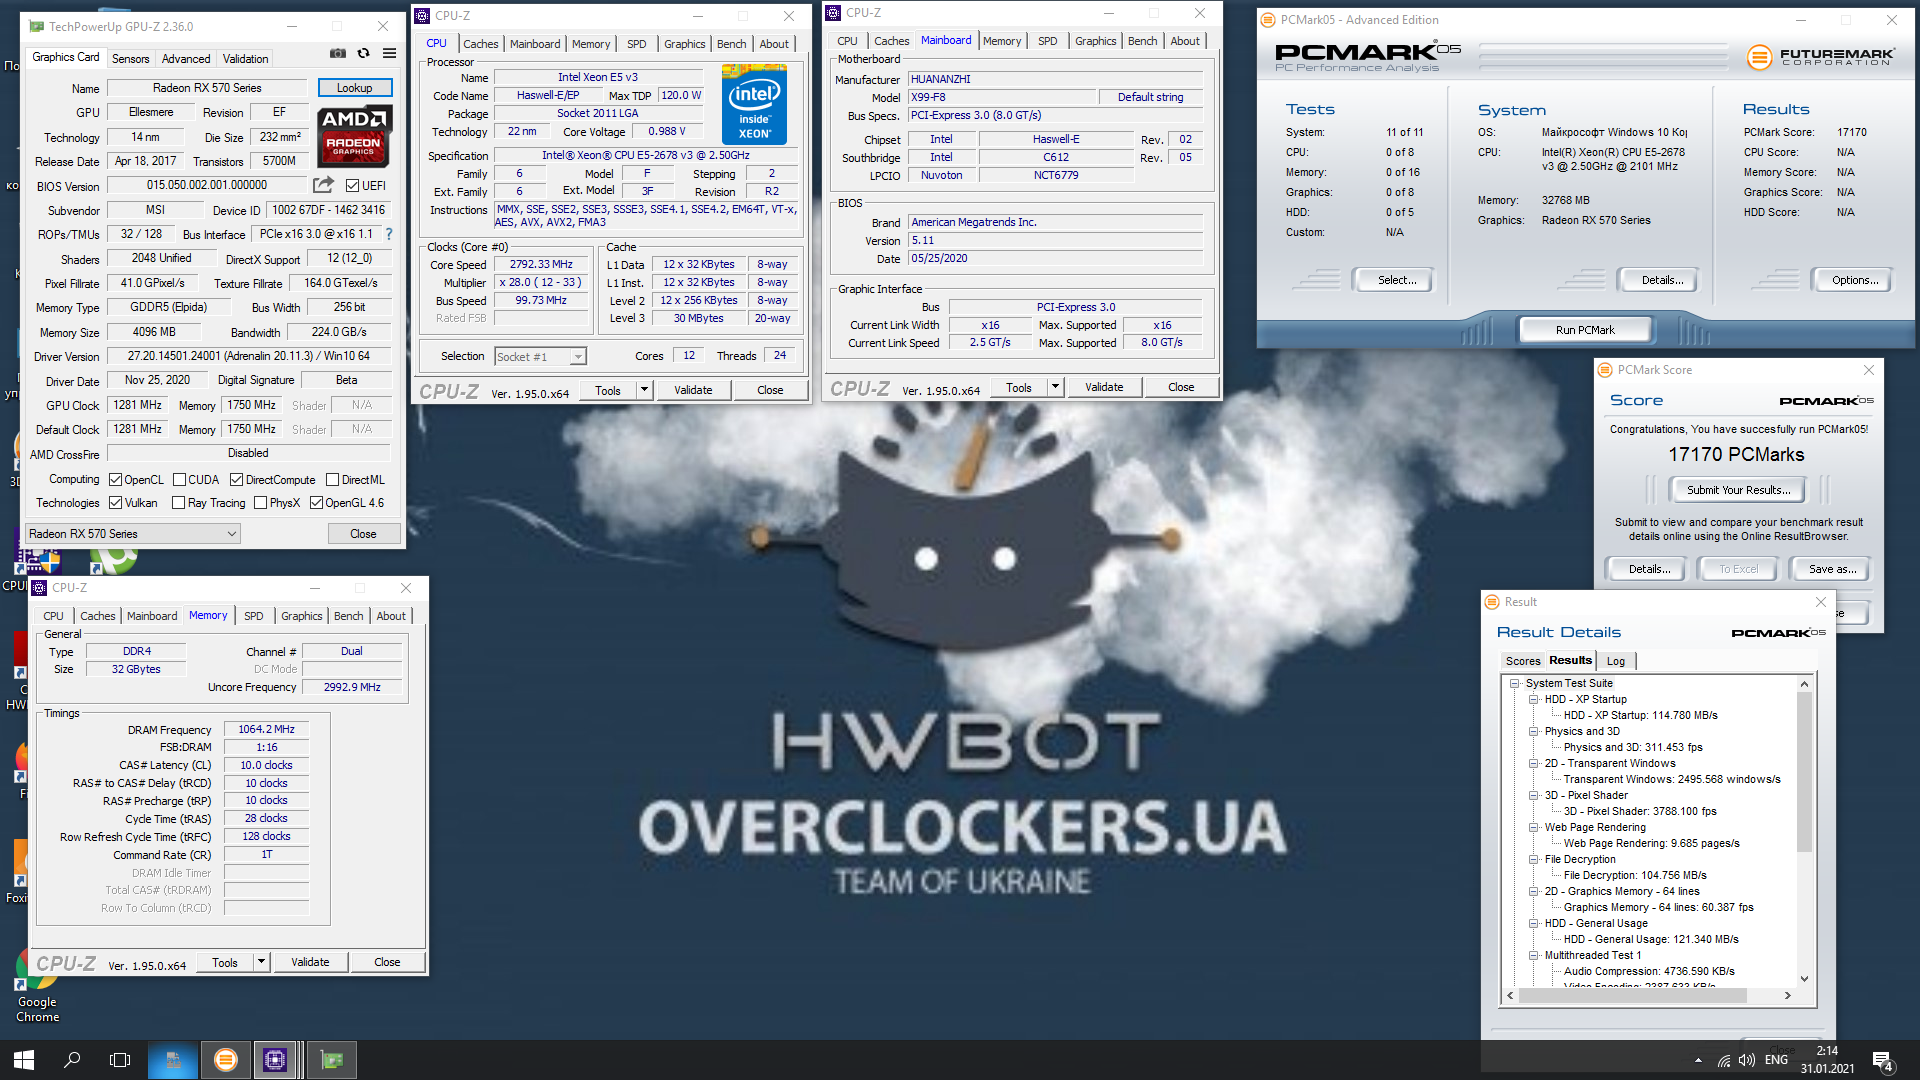The height and width of the screenshot is (1080, 1920).
Task: Select CPU-Z purple chip icon in taskbar
Action: point(275,1060)
